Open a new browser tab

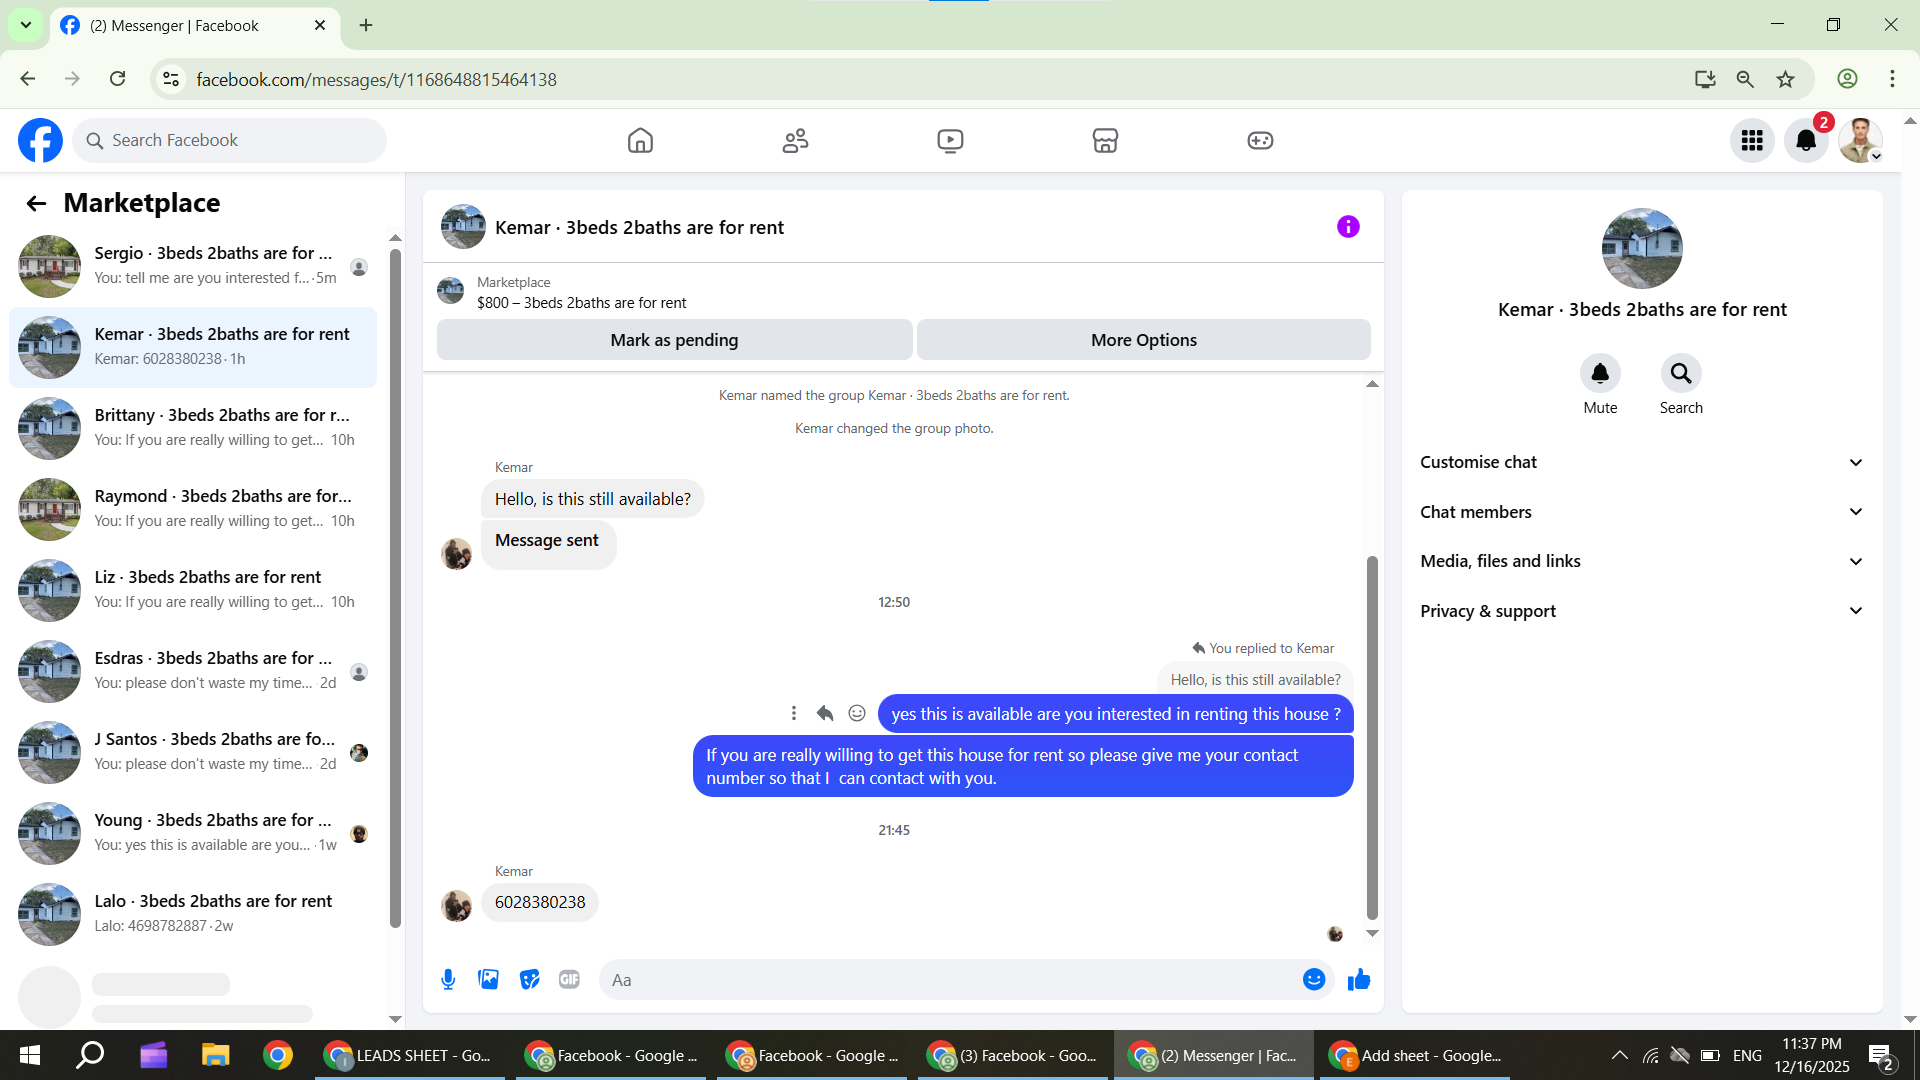pos(366,25)
